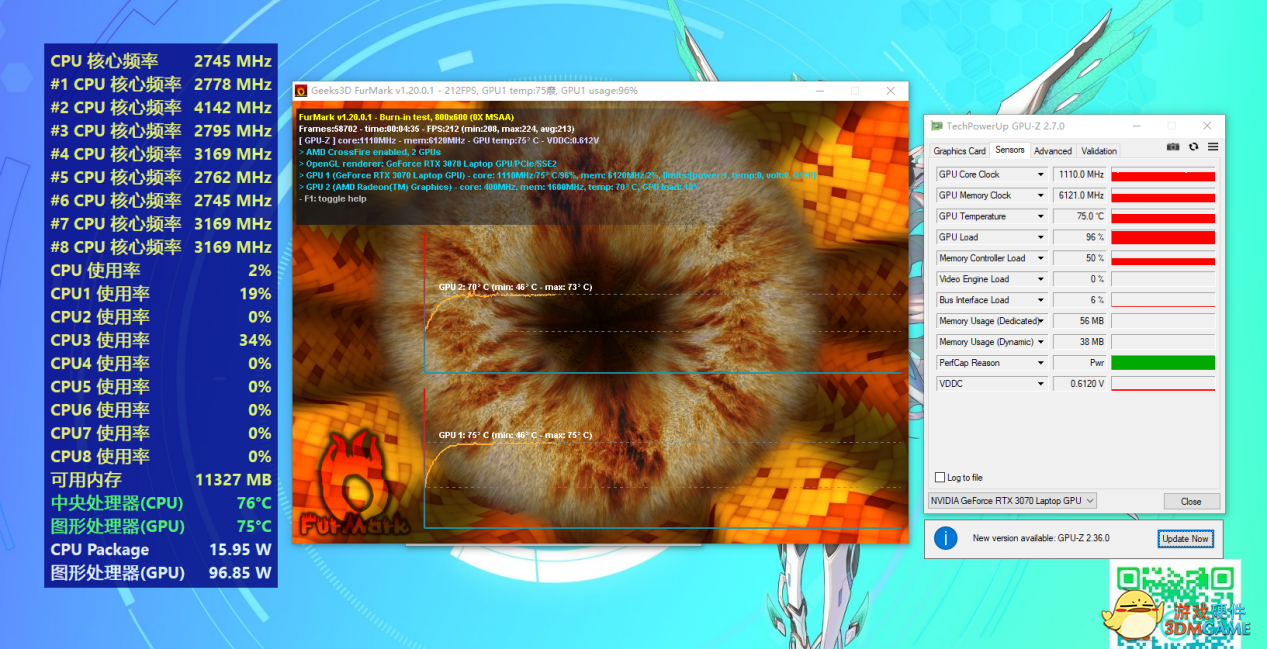Click the GPU-Z screenshot camera icon
This screenshot has height=649, width=1267.
click(x=1173, y=147)
